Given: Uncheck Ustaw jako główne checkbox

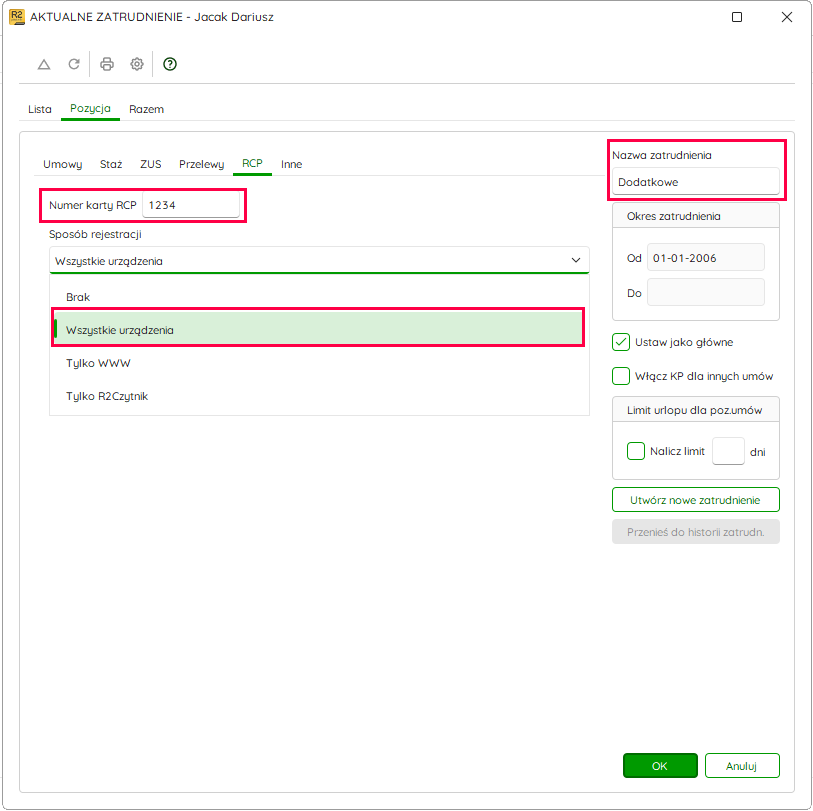Looking at the screenshot, I should 621,342.
